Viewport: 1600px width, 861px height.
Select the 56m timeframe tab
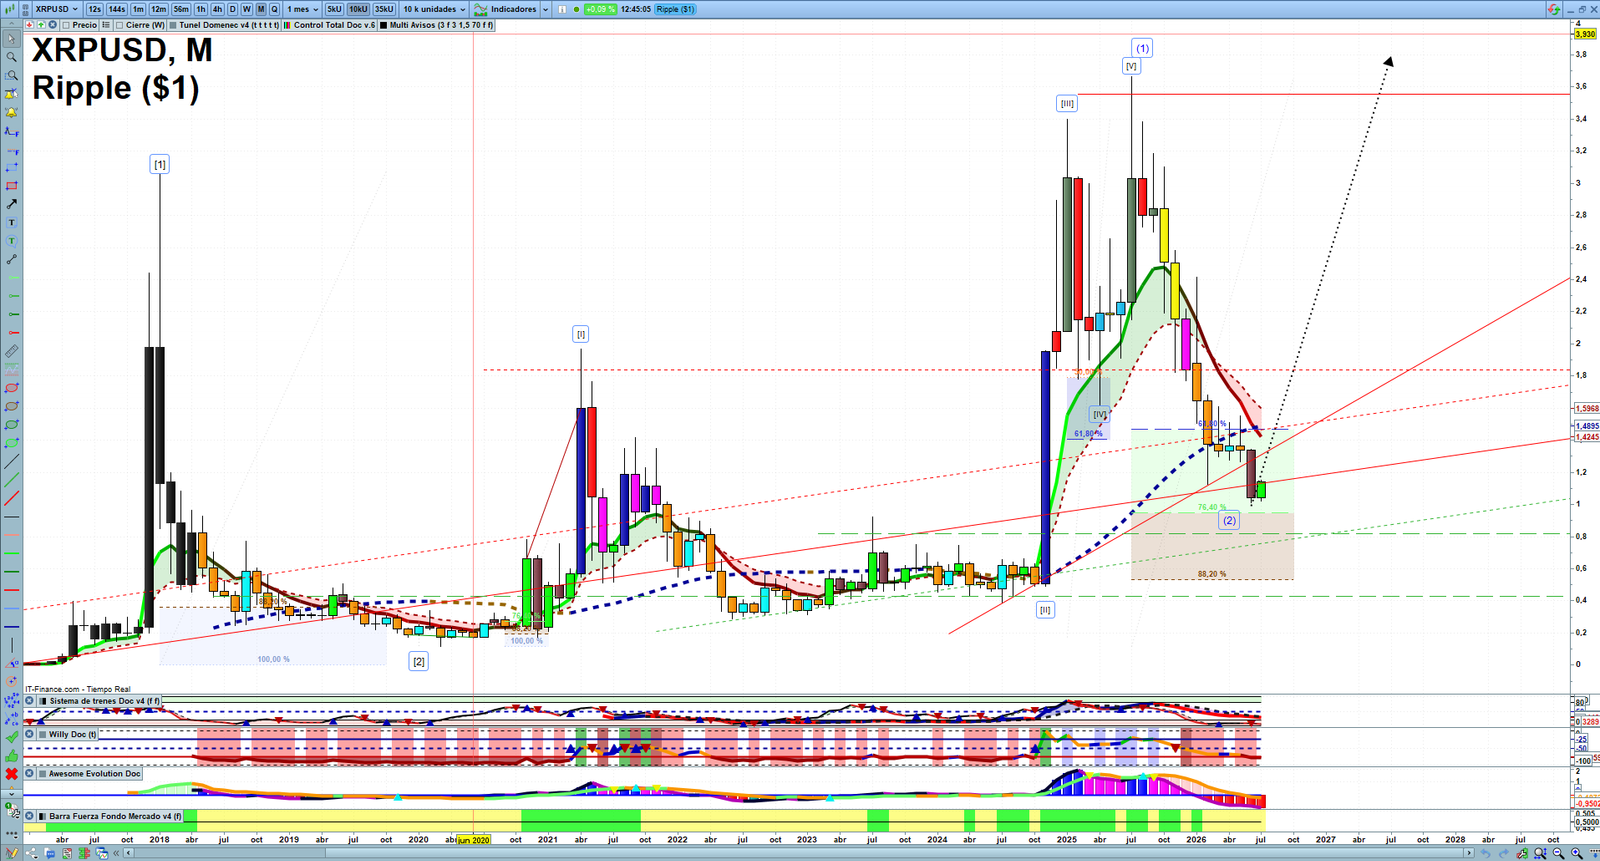(x=181, y=9)
